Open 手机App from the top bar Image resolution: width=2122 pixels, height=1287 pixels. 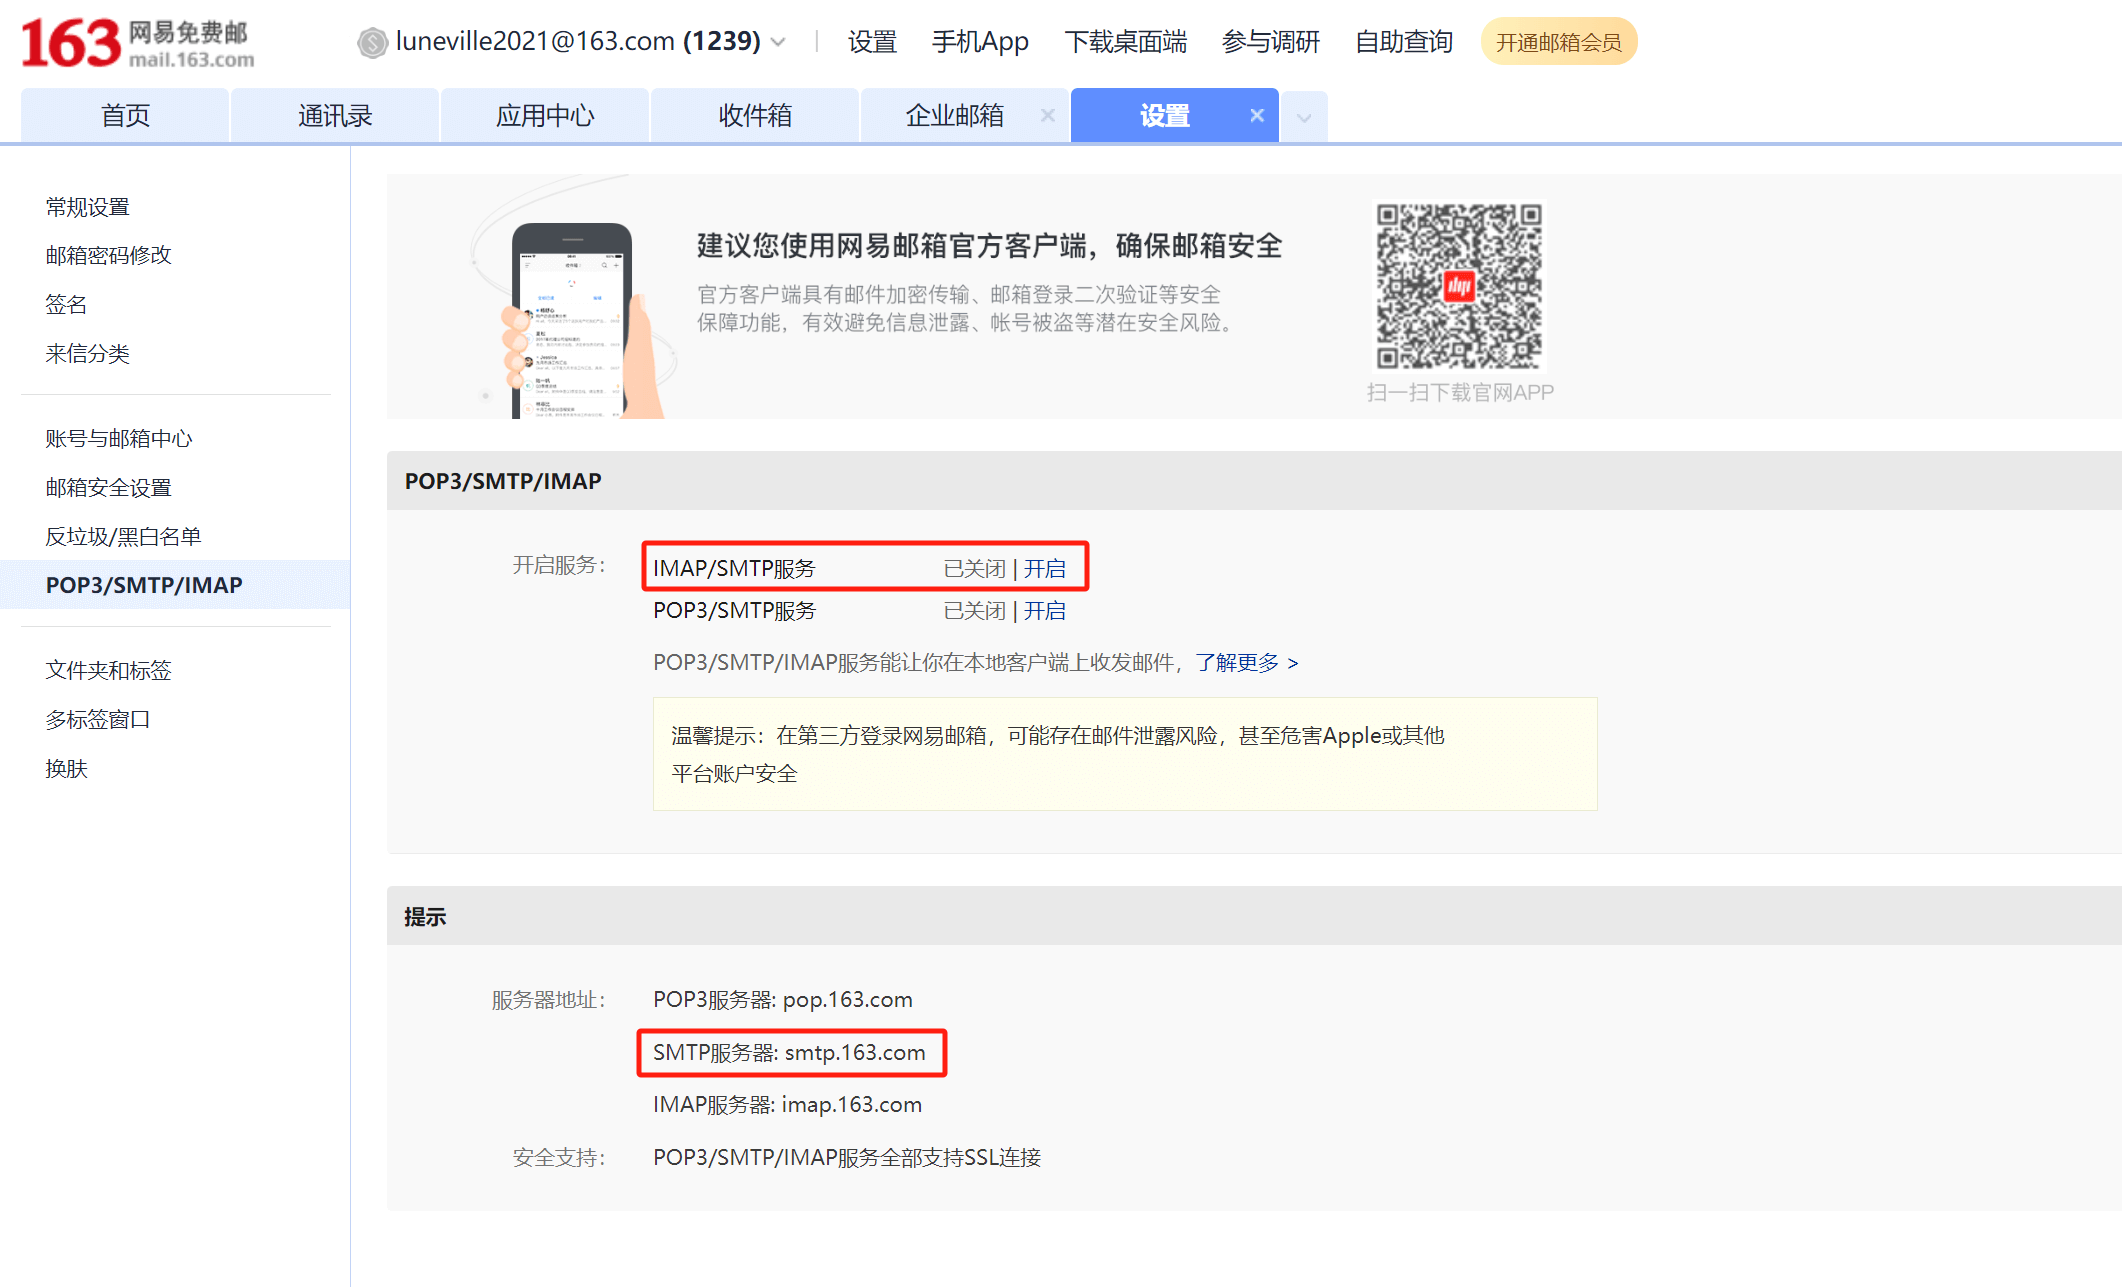980,42
